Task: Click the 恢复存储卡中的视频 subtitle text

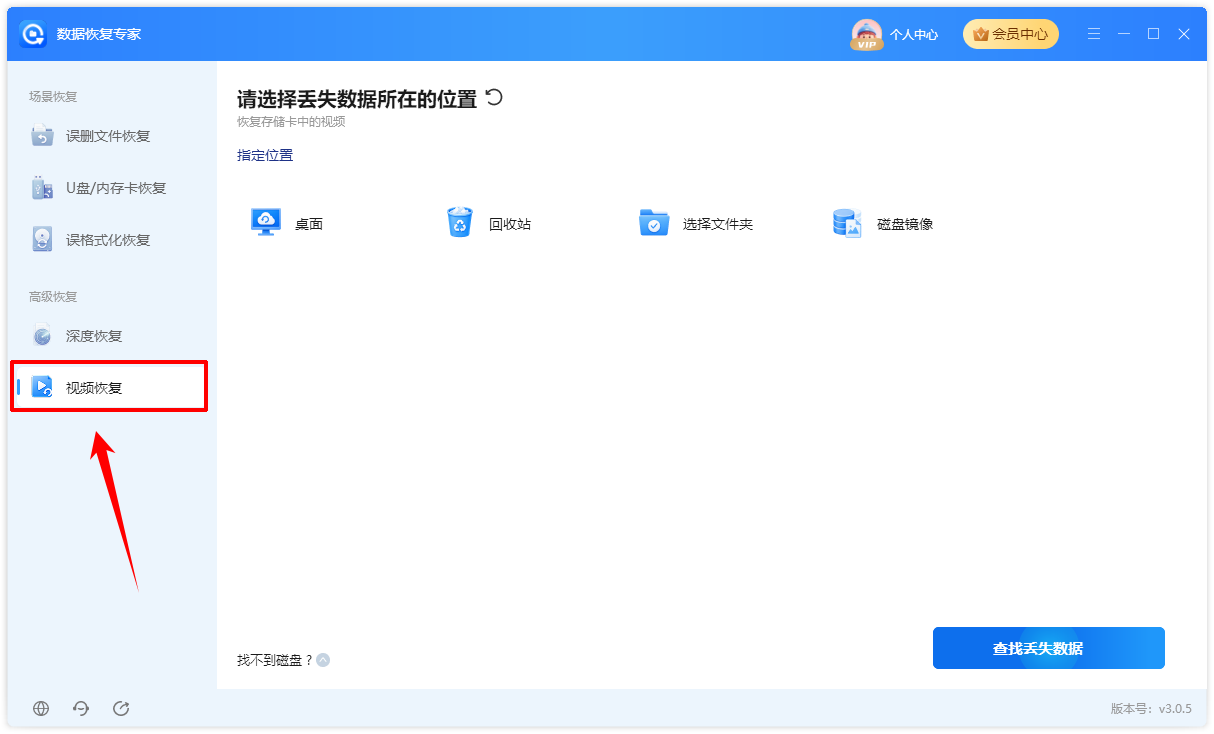Action: point(291,122)
